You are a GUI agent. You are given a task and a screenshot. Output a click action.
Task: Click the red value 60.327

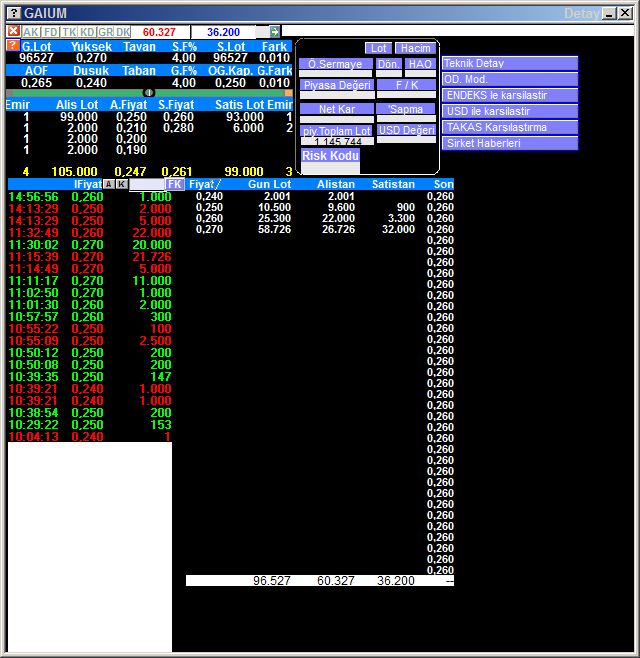tap(159, 32)
